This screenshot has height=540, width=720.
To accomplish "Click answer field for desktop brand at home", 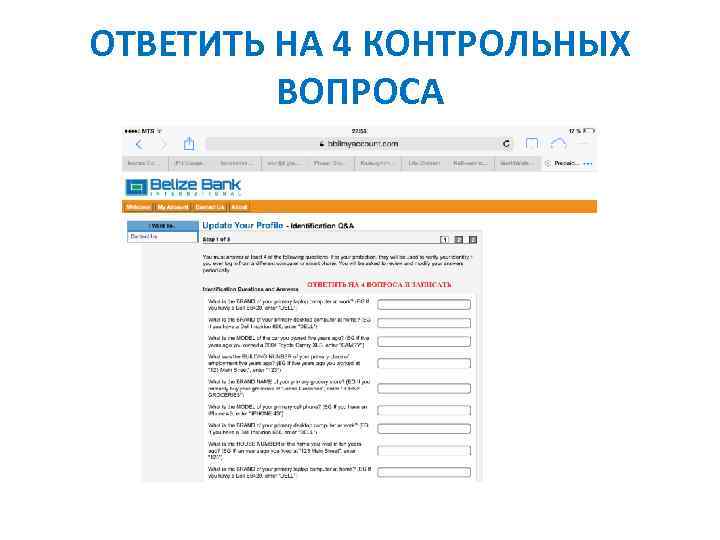I will 424,323.
